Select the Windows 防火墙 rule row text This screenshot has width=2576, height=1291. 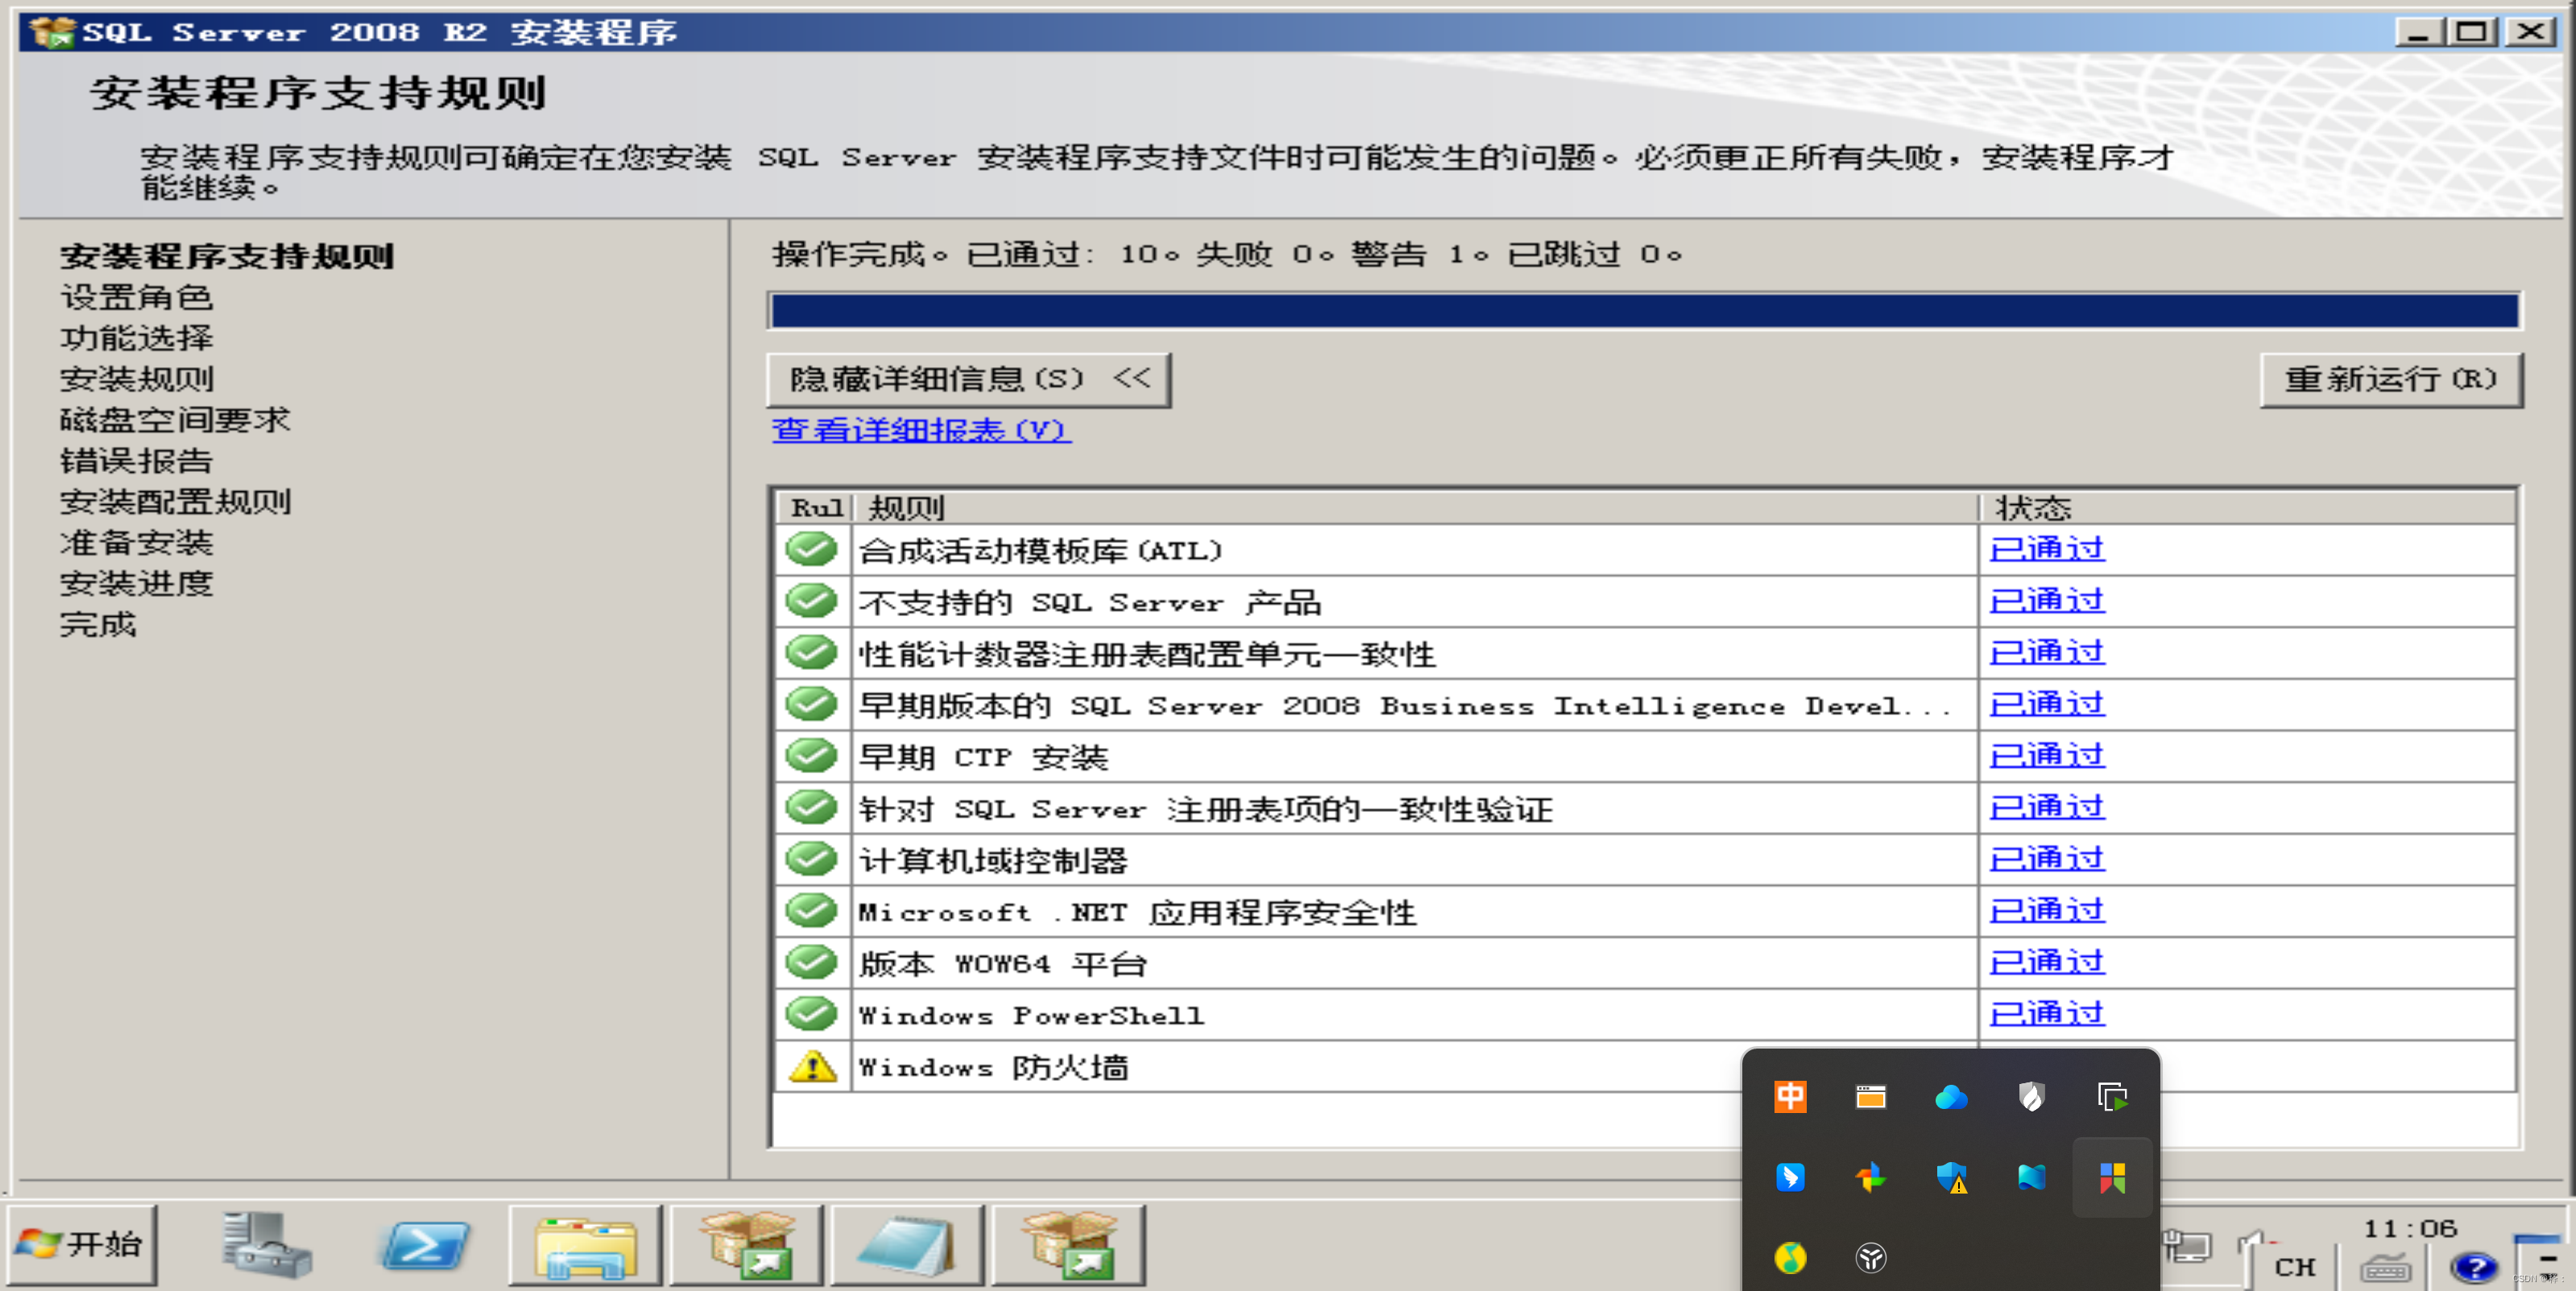point(993,1067)
